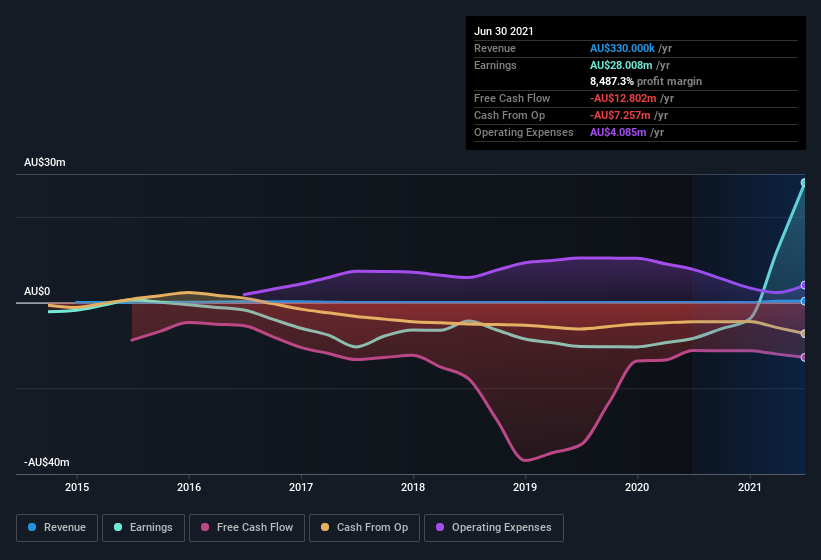Toggle Free Cash Flow legend button
The height and width of the screenshot is (560, 821).
pyautogui.click(x=247, y=528)
